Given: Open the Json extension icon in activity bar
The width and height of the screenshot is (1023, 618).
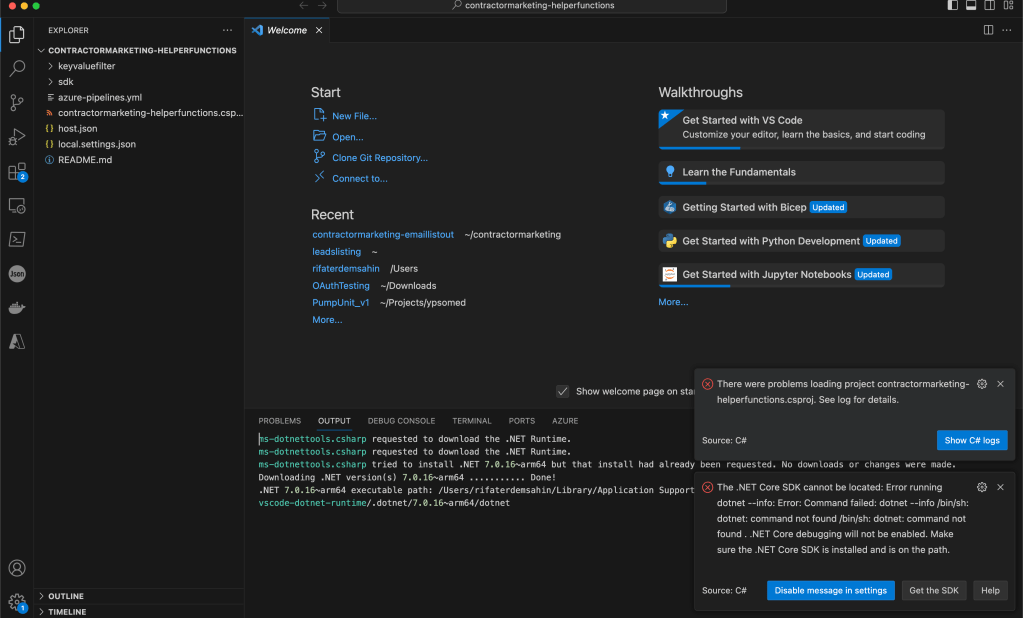Looking at the screenshot, I should point(17,273).
